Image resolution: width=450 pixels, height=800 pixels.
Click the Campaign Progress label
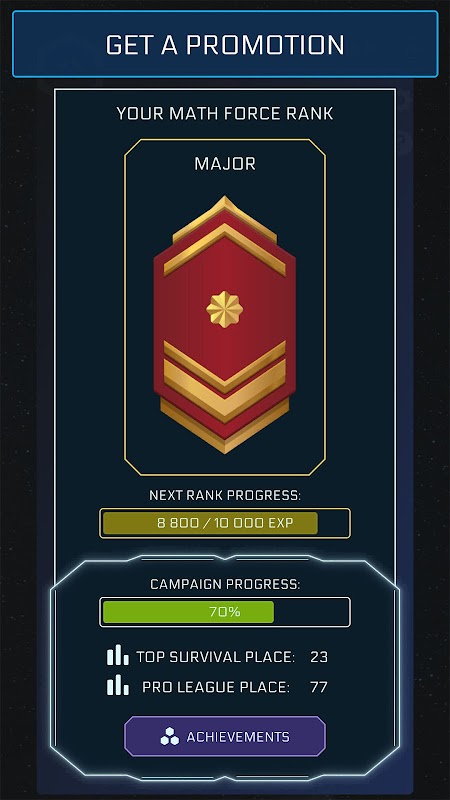pos(225,584)
